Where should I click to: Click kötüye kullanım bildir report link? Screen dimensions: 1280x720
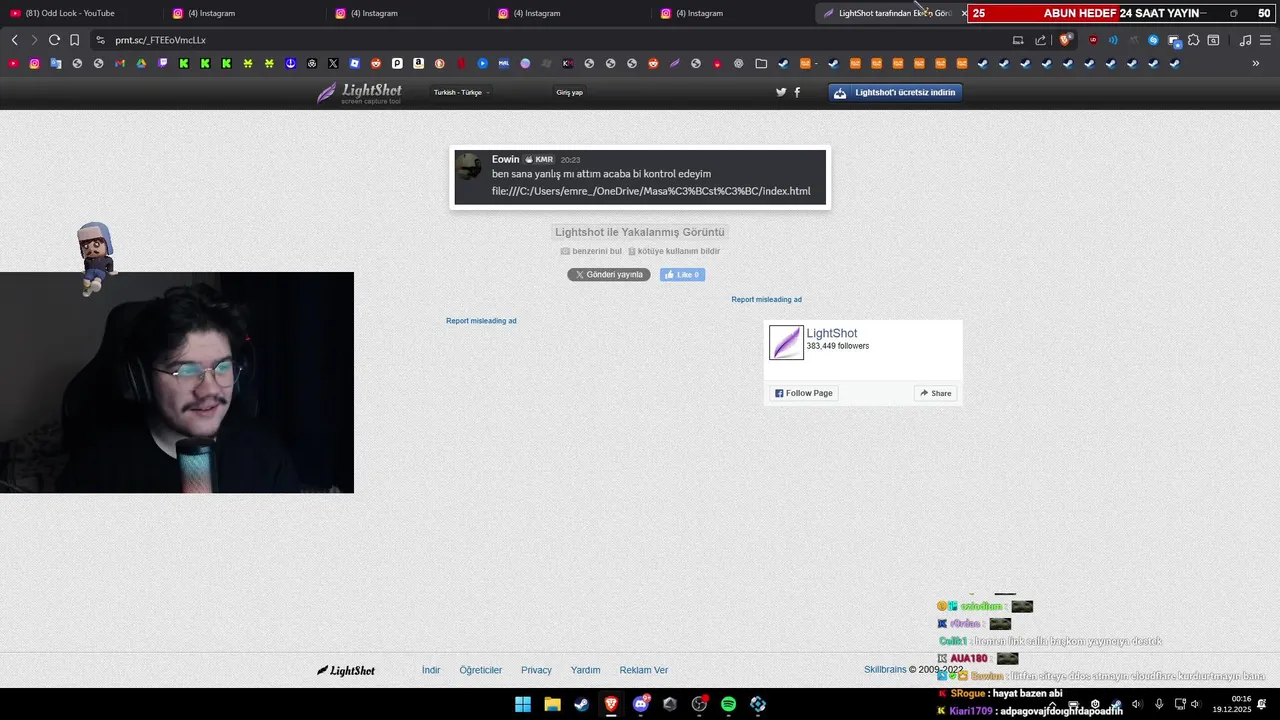(673, 251)
